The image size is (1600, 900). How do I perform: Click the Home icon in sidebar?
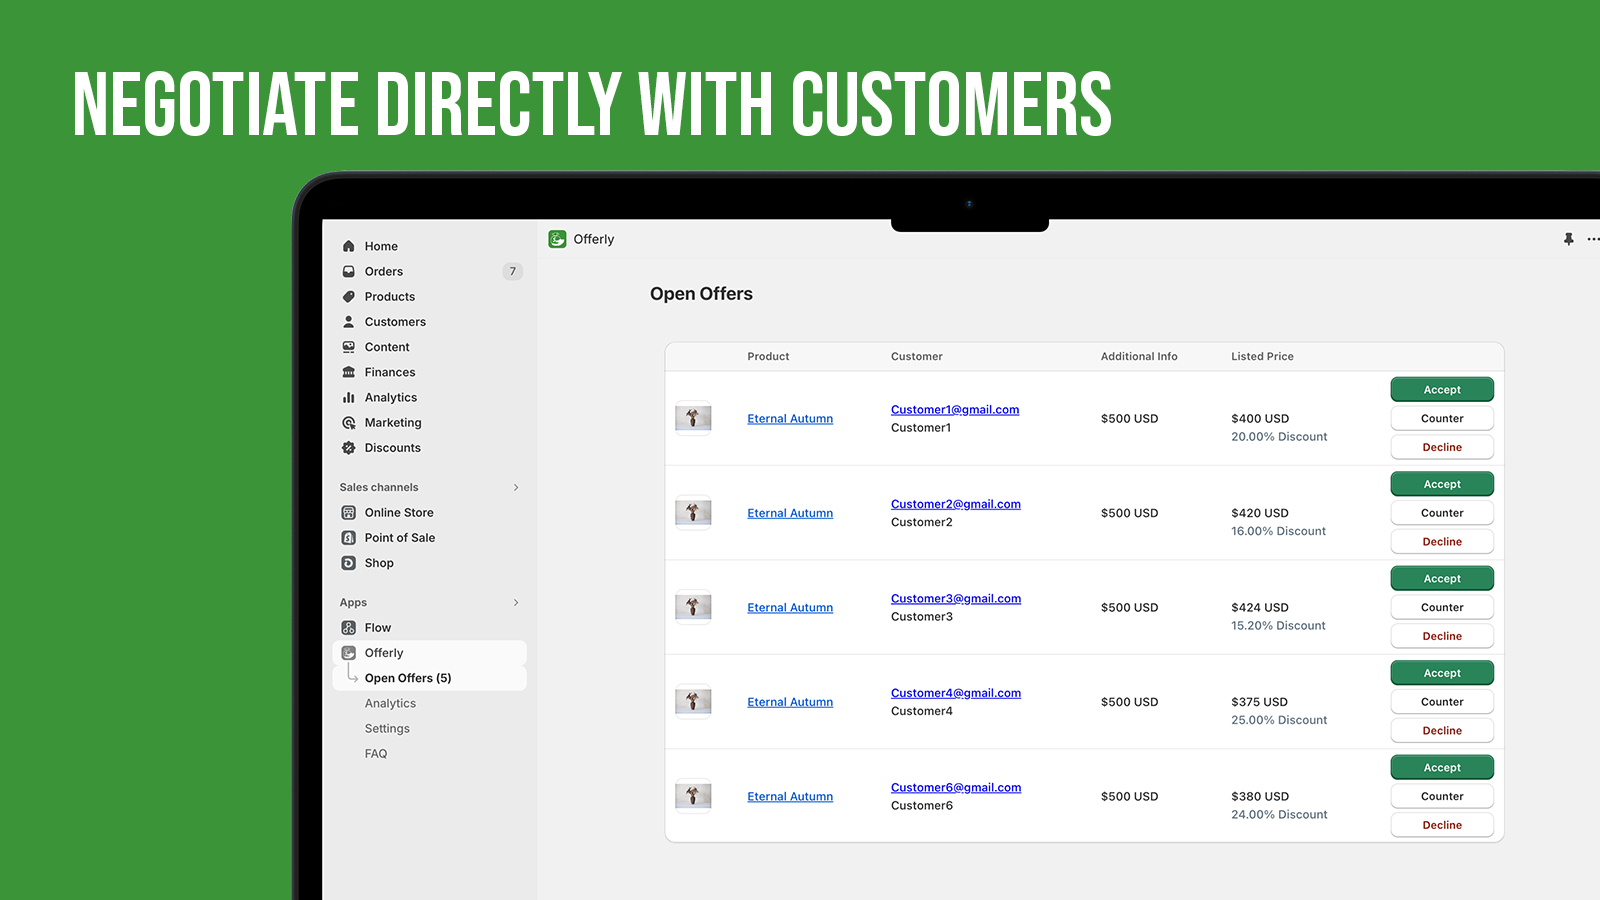pyautogui.click(x=349, y=246)
